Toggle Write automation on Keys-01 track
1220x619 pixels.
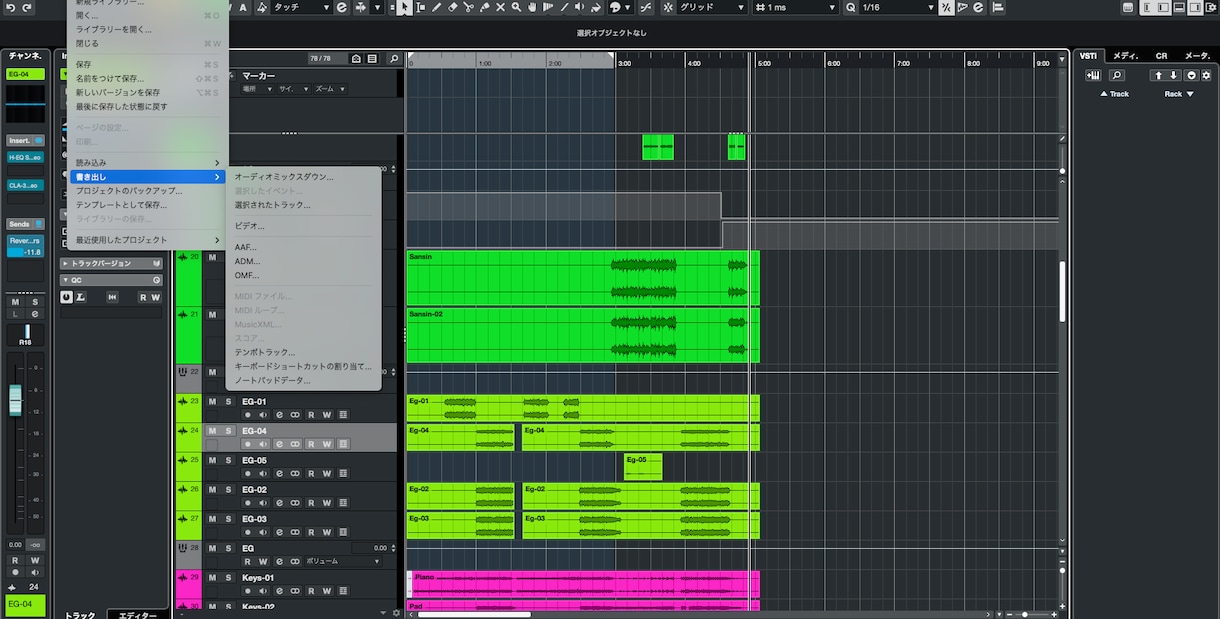coord(326,592)
